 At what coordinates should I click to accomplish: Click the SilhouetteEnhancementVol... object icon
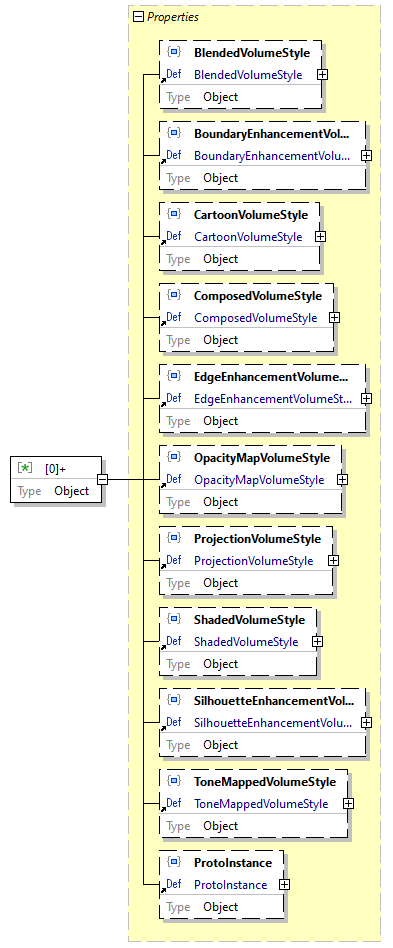pyautogui.click(x=174, y=700)
